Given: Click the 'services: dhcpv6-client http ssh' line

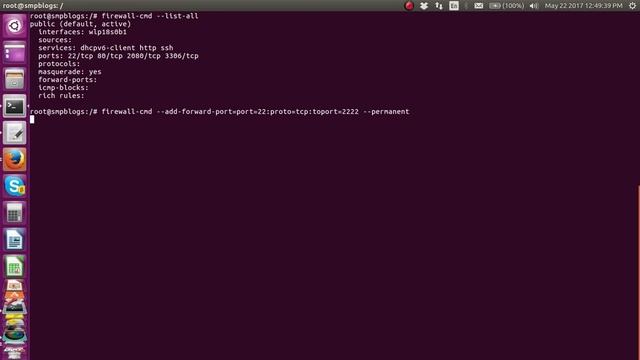Looking at the screenshot, I should point(106,48).
